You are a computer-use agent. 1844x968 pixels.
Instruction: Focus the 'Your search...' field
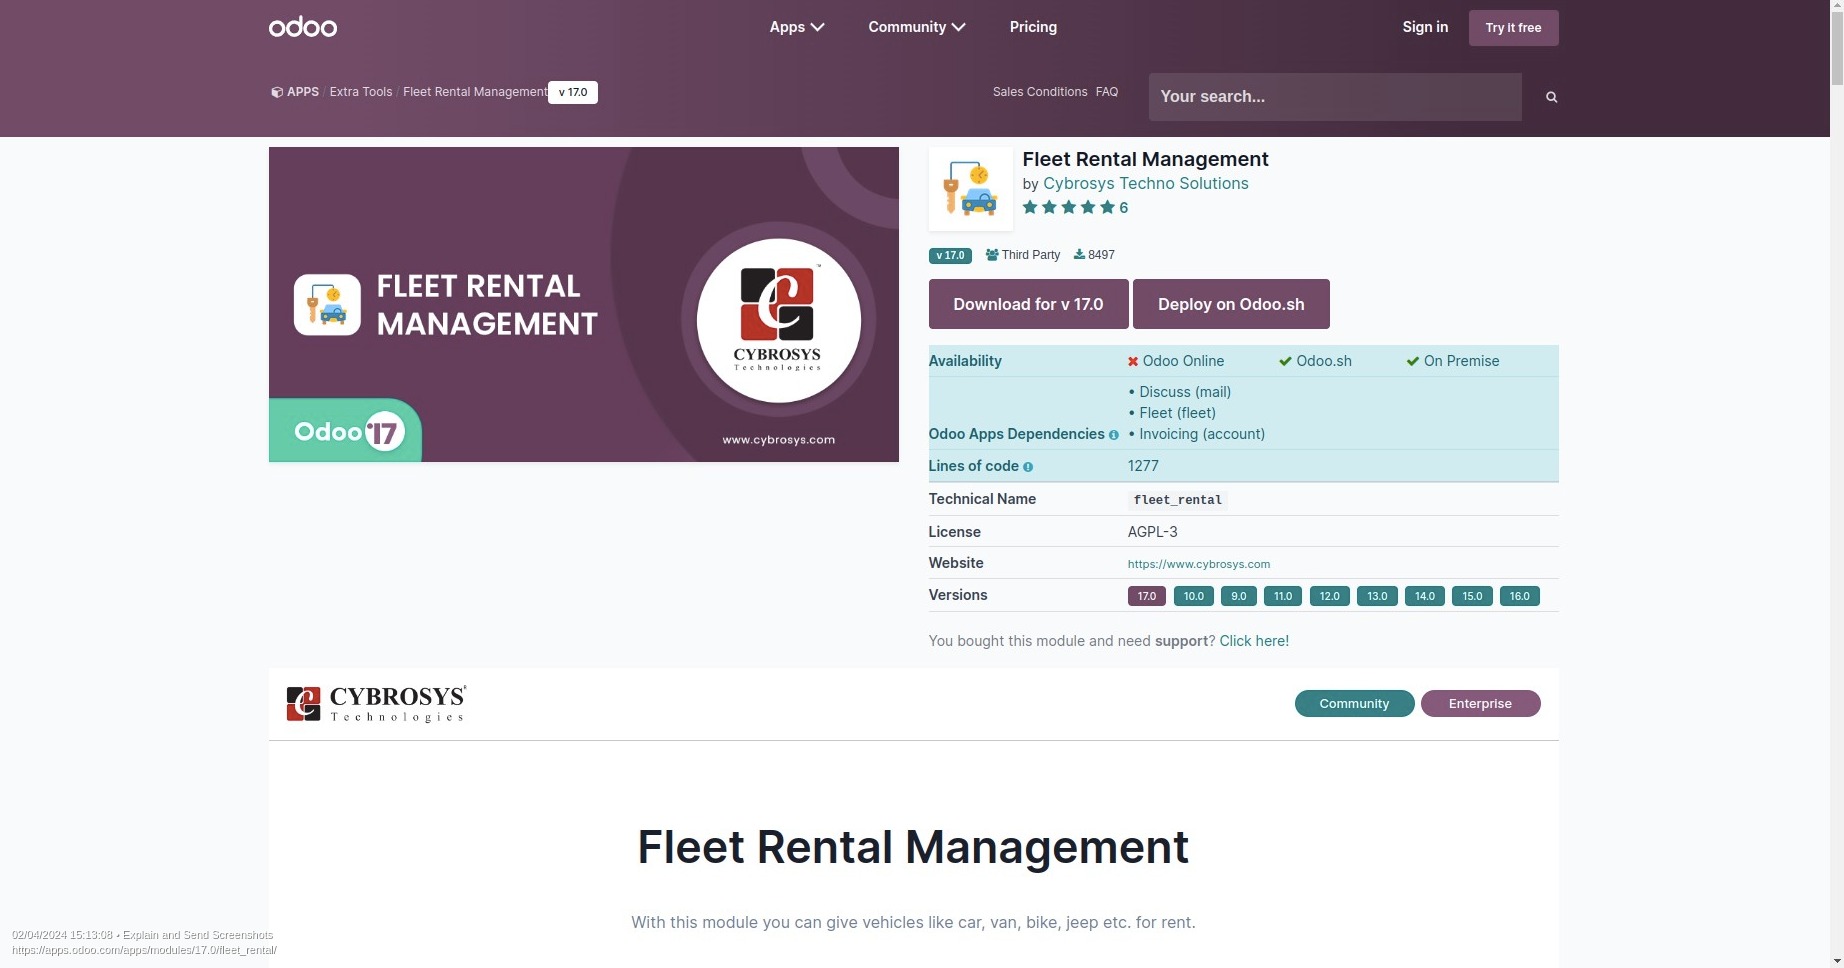(1335, 97)
